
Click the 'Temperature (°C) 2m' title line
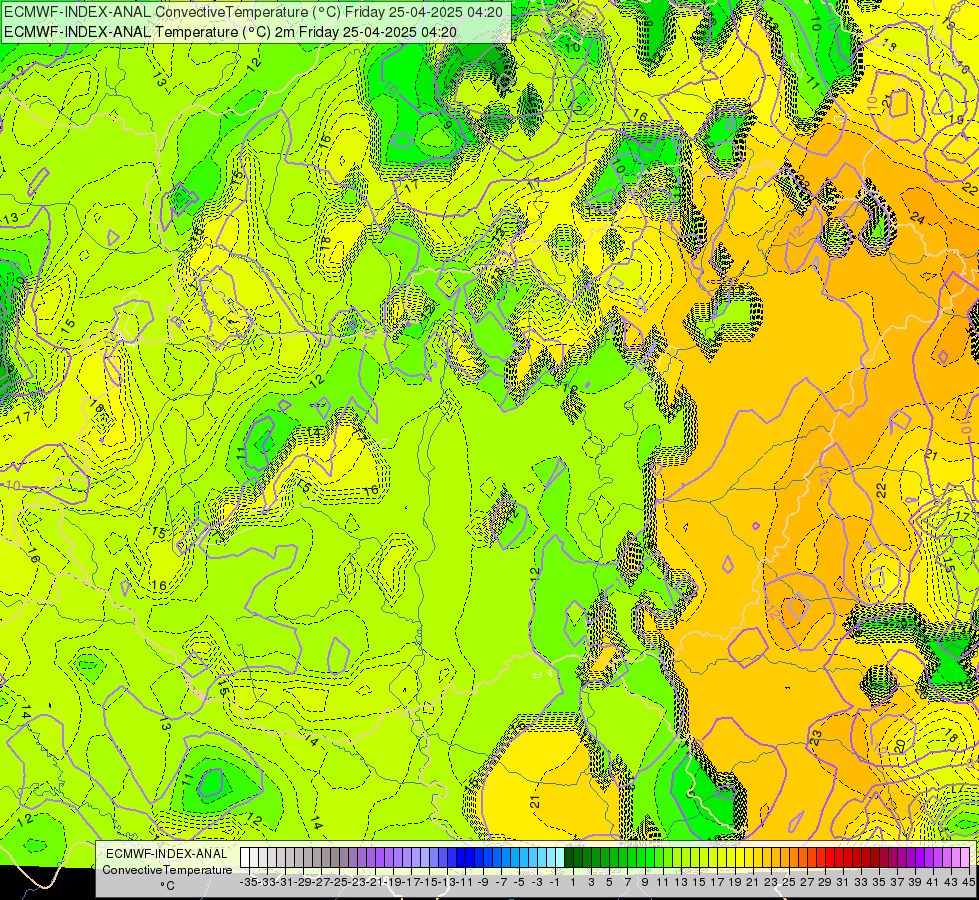(230, 32)
